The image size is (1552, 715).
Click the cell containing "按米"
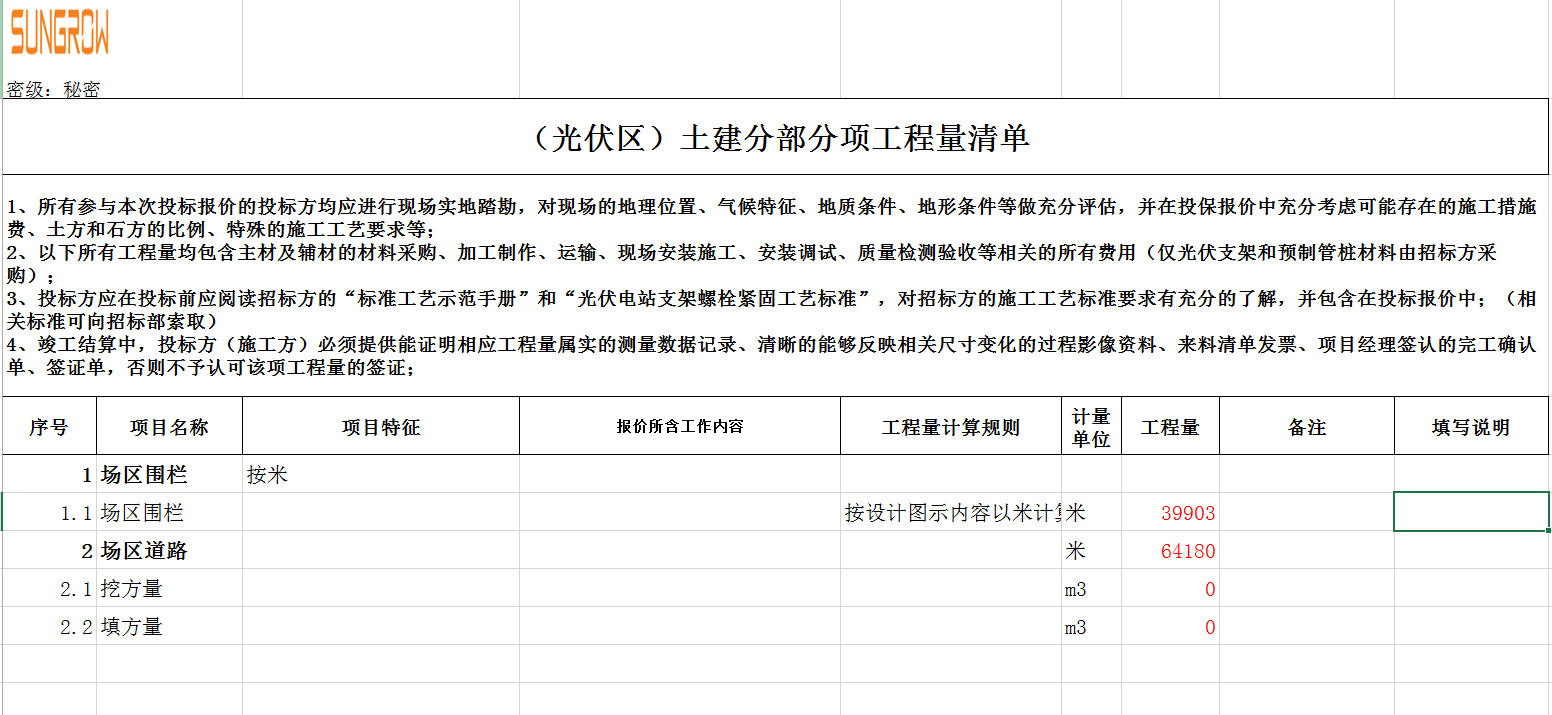(x=380, y=475)
